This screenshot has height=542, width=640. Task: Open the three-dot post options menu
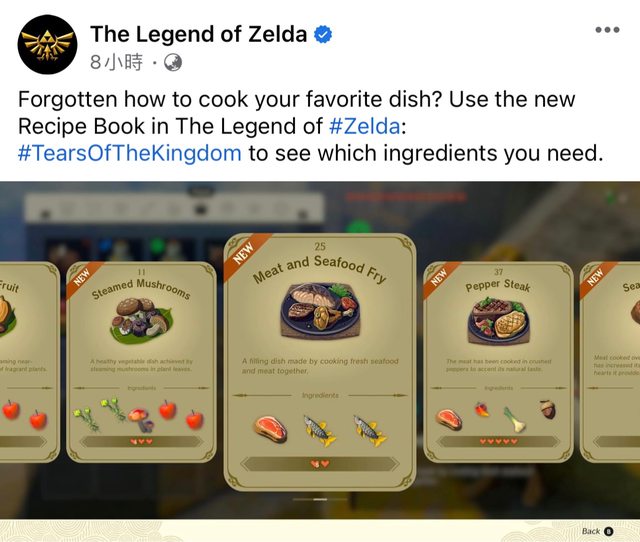pos(607,30)
